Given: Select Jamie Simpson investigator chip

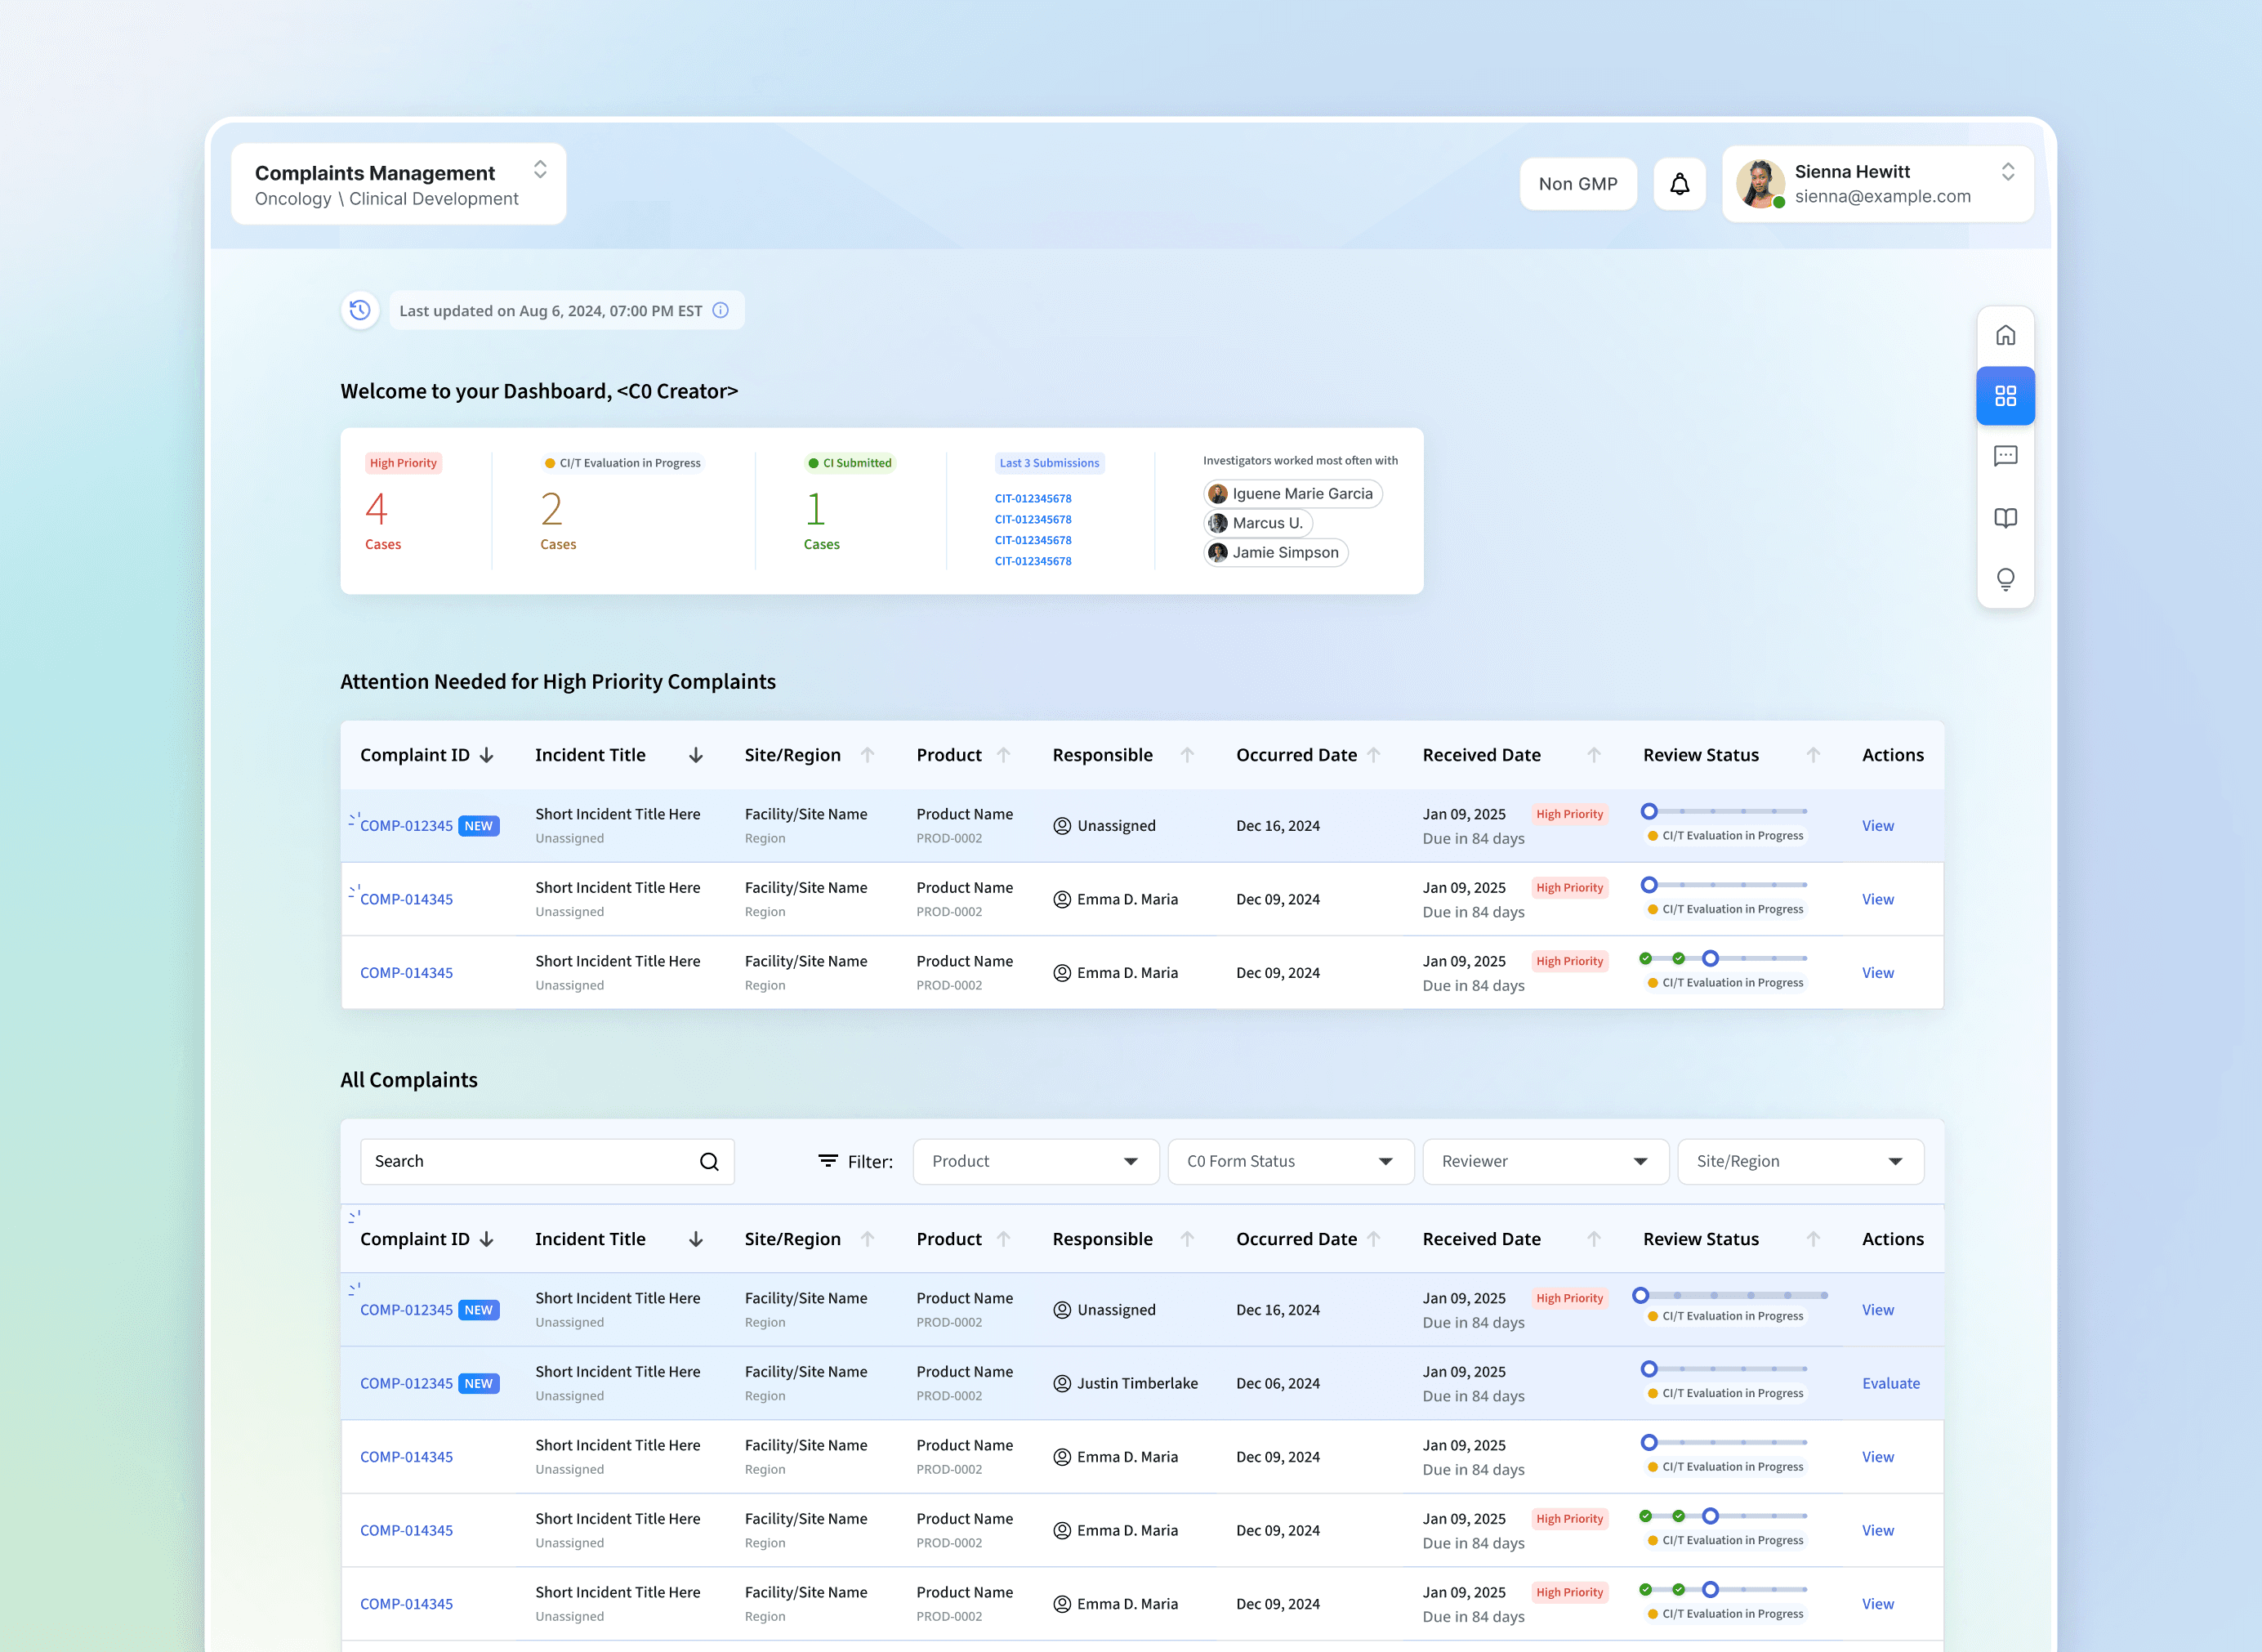Looking at the screenshot, I should (x=1275, y=552).
